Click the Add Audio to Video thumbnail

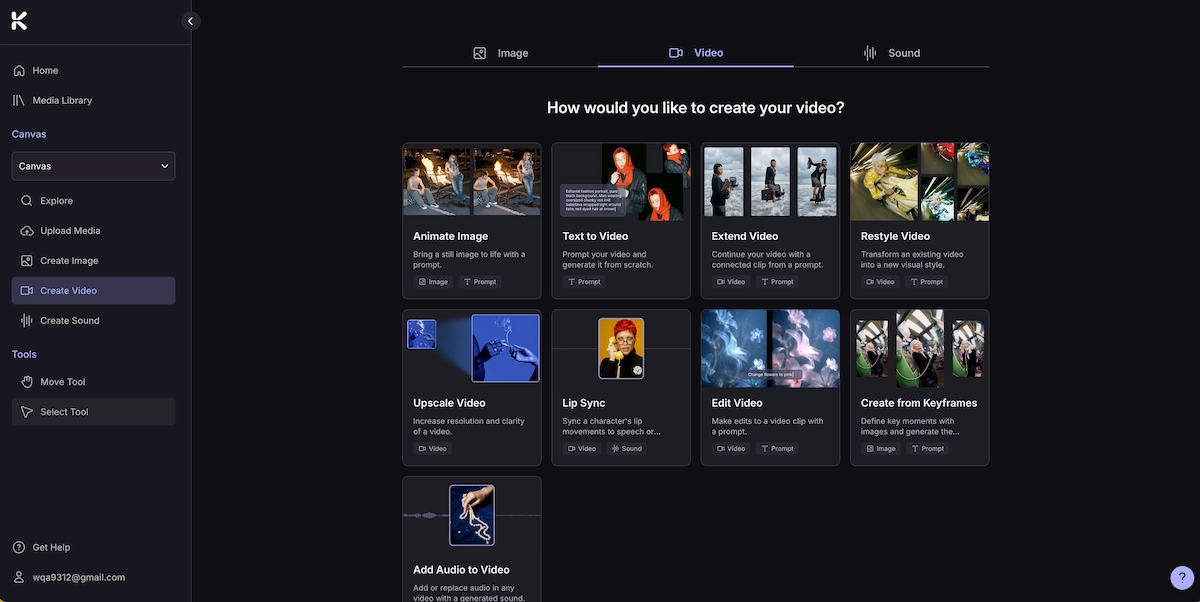click(472, 515)
